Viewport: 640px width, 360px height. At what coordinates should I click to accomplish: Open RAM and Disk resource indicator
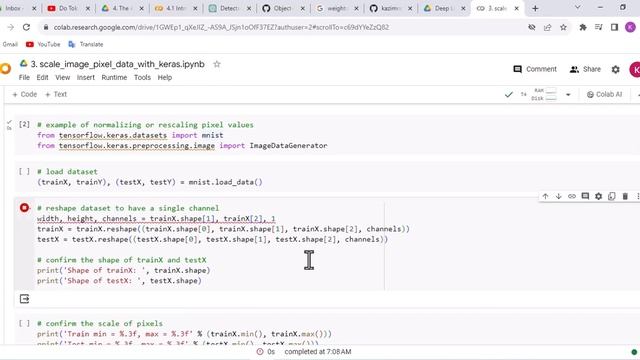[544, 94]
